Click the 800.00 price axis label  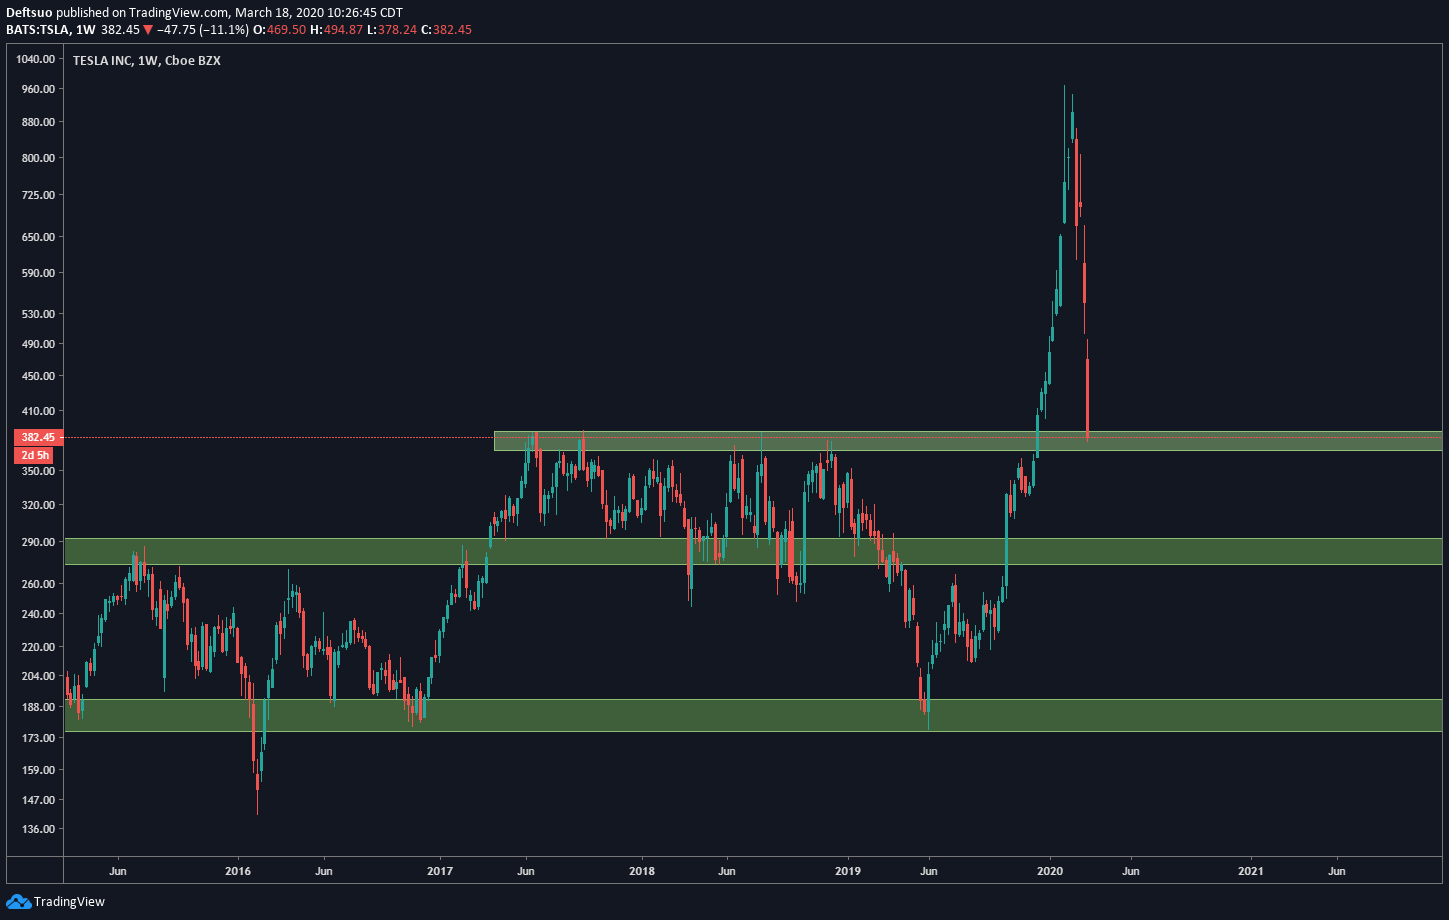point(36,158)
